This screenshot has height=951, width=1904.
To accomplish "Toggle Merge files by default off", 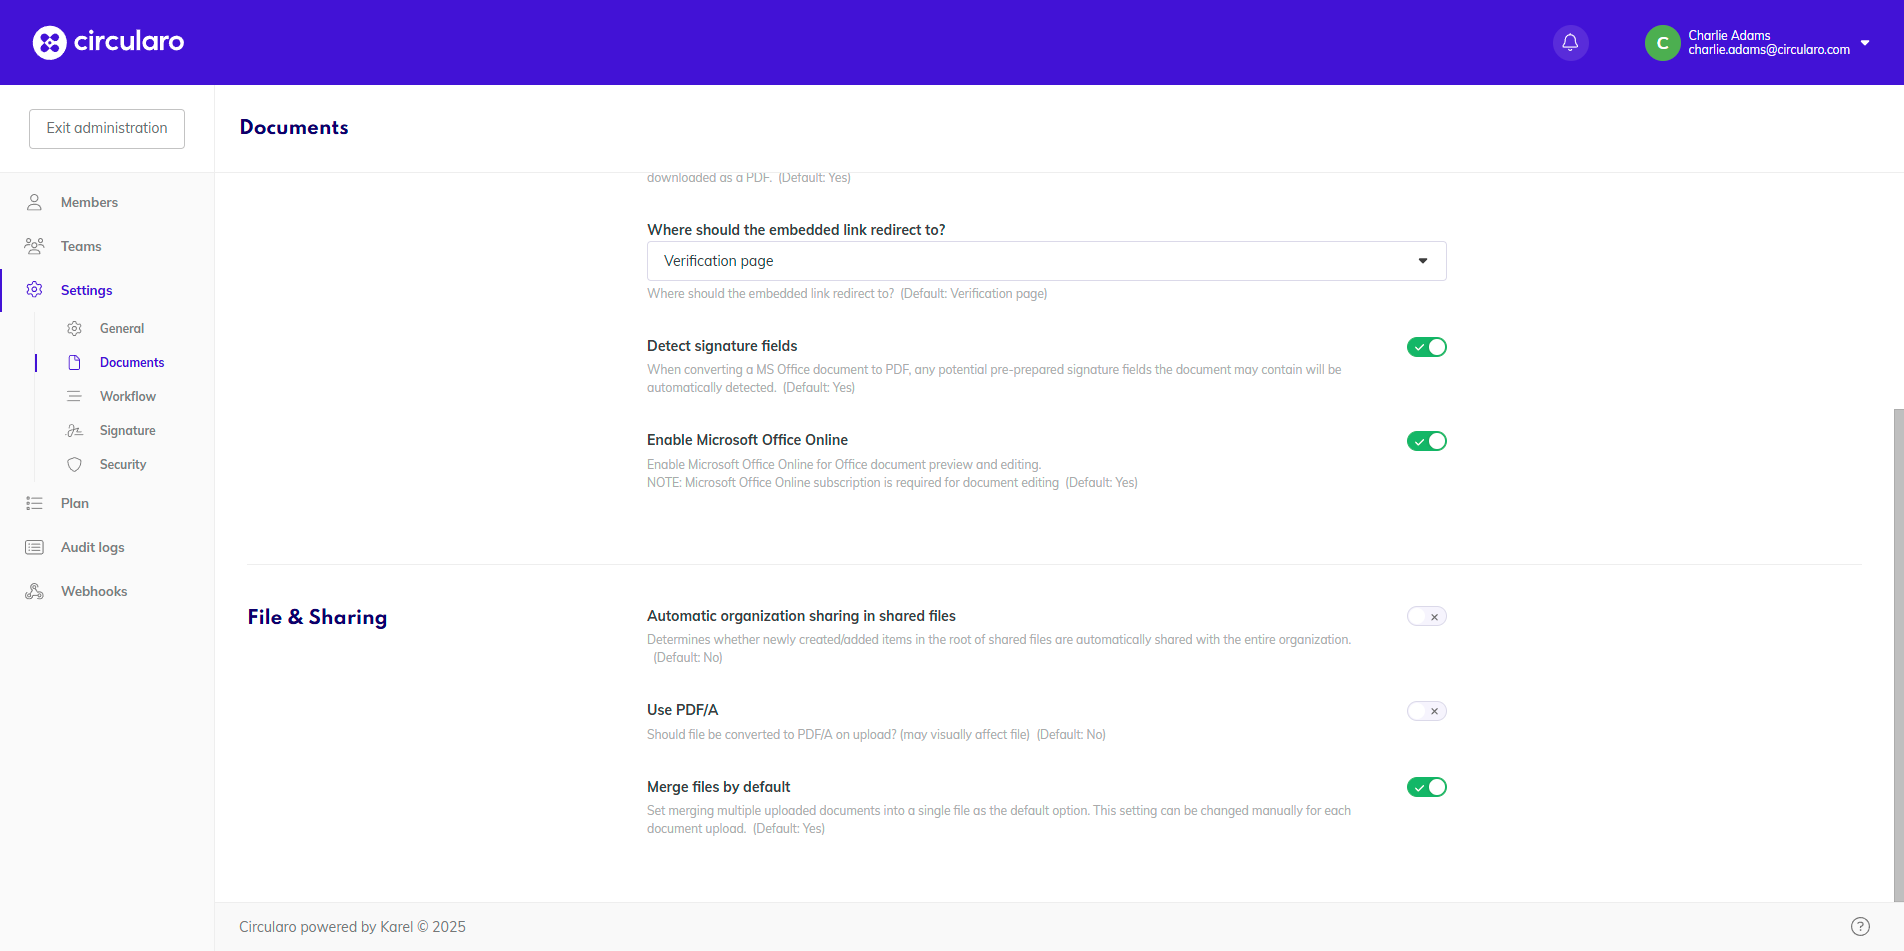I will [x=1426, y=787].
